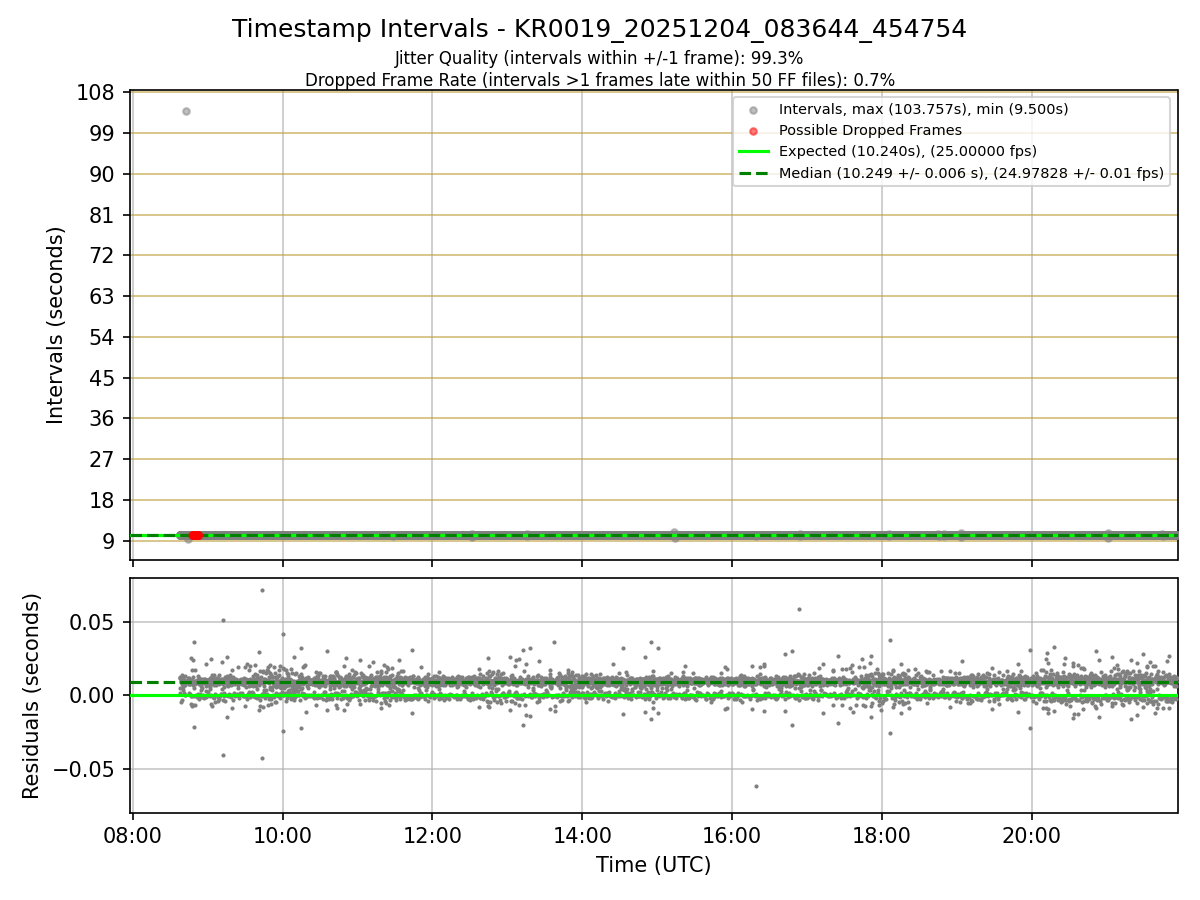Click the legend entry 'Possible Dropped Frames'
This screenshot has width=1200, height=900.
coord(870,130)
